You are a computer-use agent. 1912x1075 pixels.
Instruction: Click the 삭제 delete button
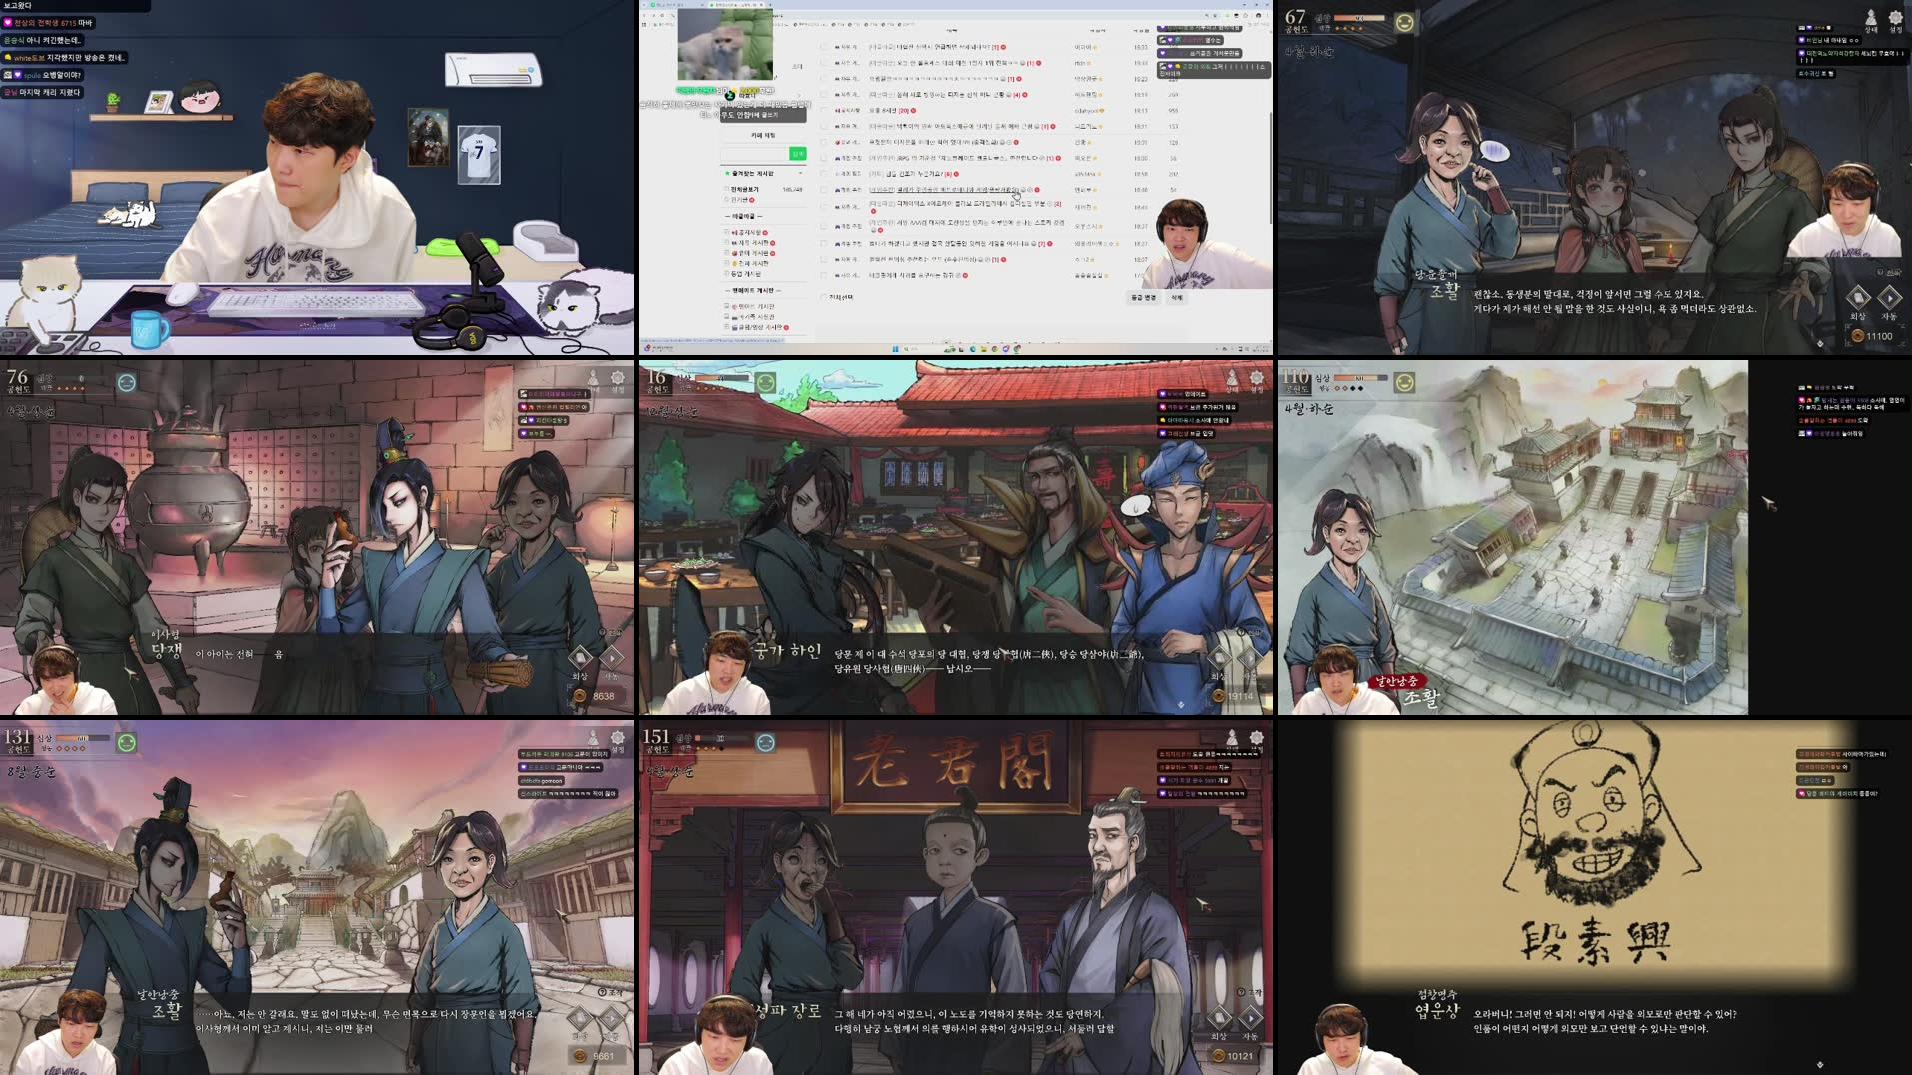(1177, 297)
